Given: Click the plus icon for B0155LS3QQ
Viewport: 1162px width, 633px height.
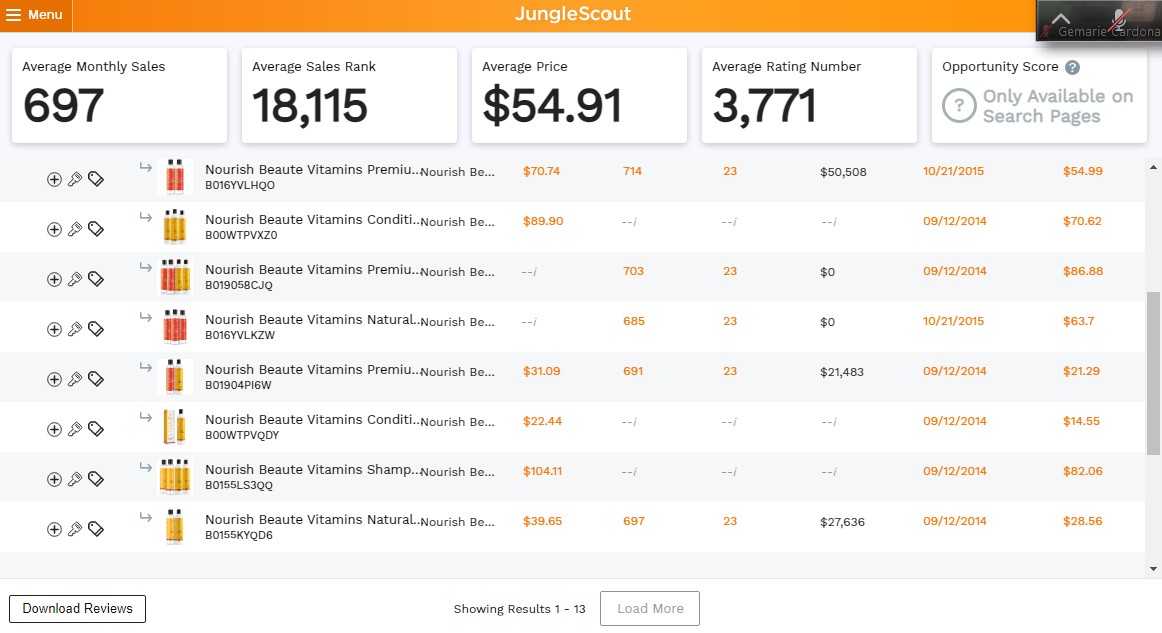Looking at the screenshot, I should click(x=54, y=480).
